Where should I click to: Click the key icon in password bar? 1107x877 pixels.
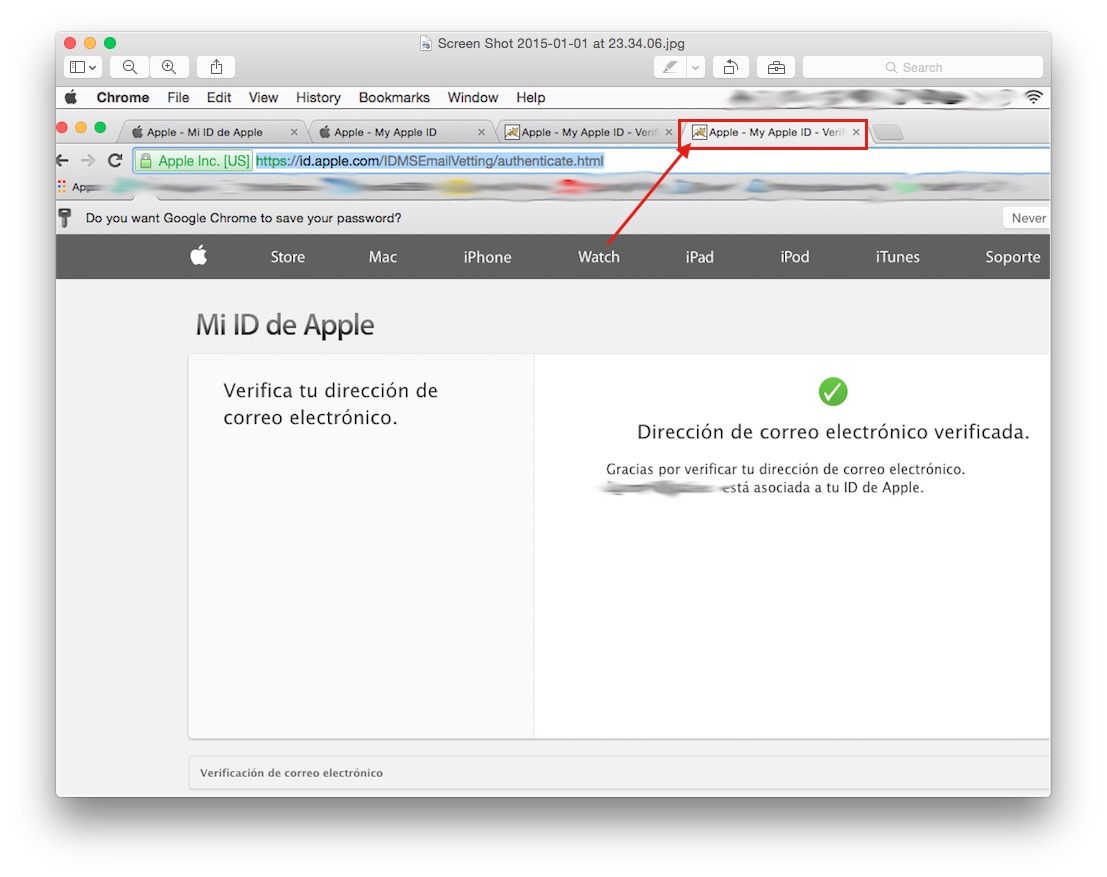(65, 217)
